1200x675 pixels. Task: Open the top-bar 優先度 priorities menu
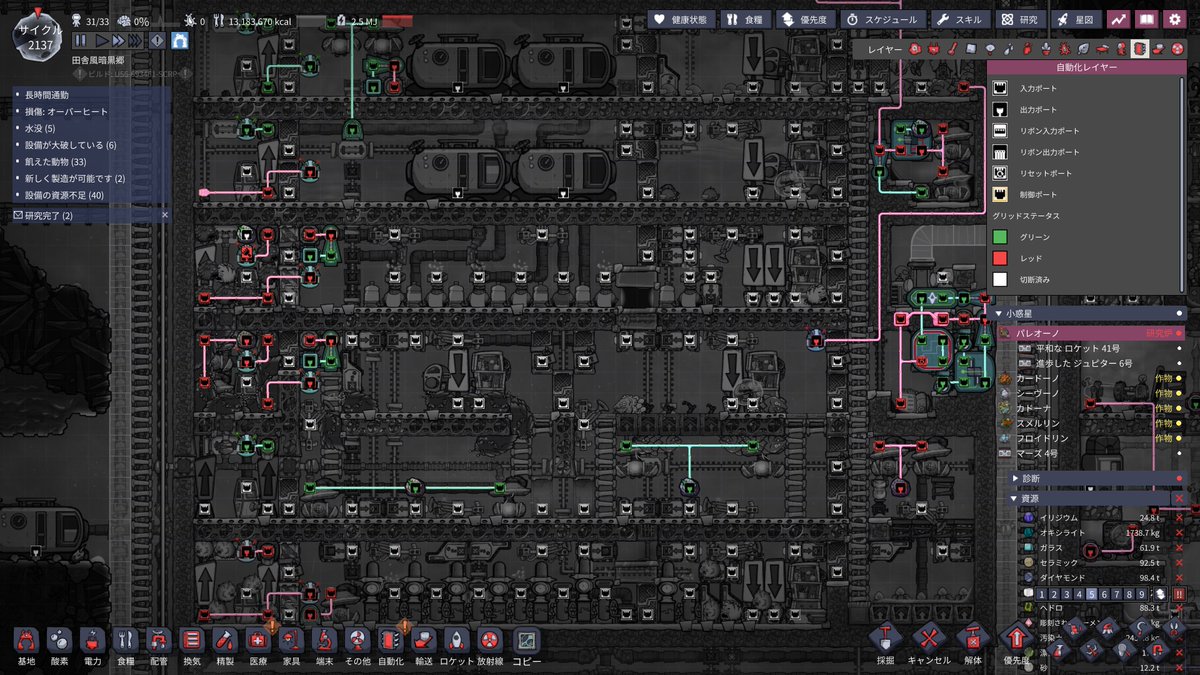click(804, 19)
